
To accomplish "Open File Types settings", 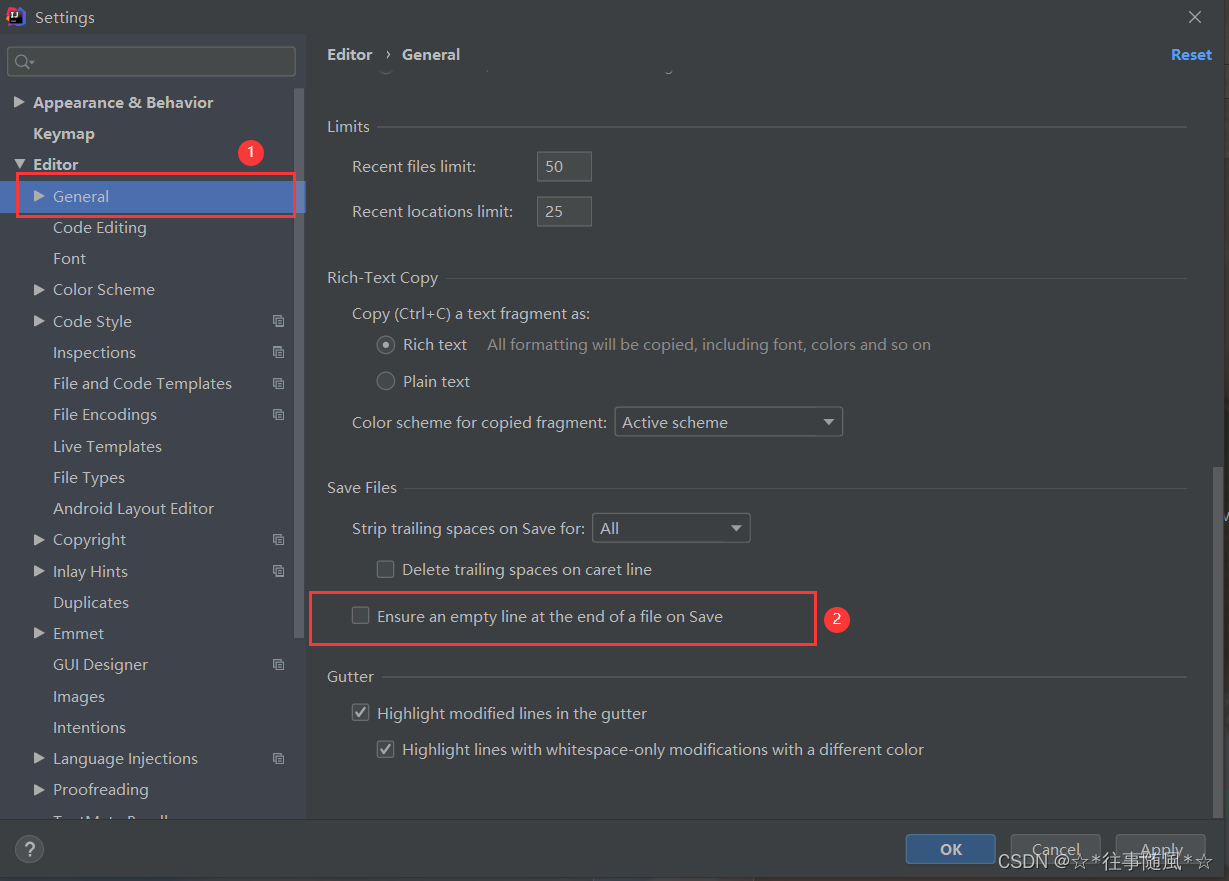I will point(89,477).
